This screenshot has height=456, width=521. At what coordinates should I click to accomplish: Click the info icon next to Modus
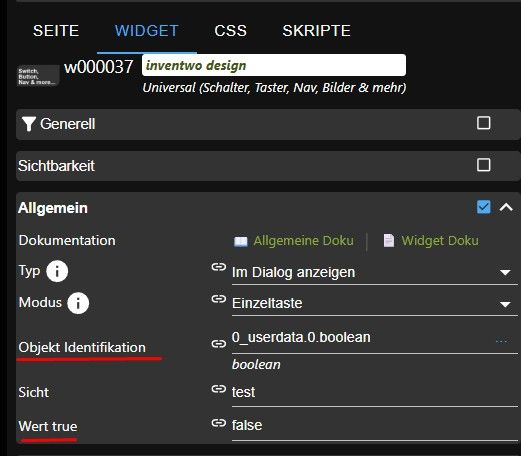[78, 303]
